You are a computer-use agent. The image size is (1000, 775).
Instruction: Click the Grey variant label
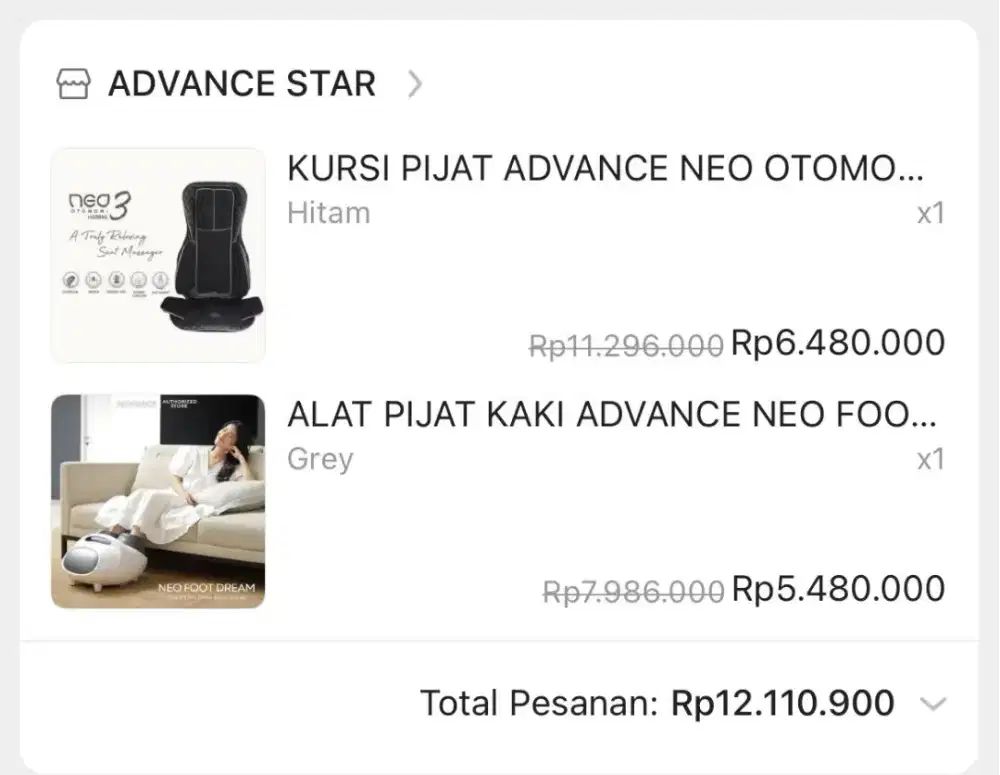318,458
